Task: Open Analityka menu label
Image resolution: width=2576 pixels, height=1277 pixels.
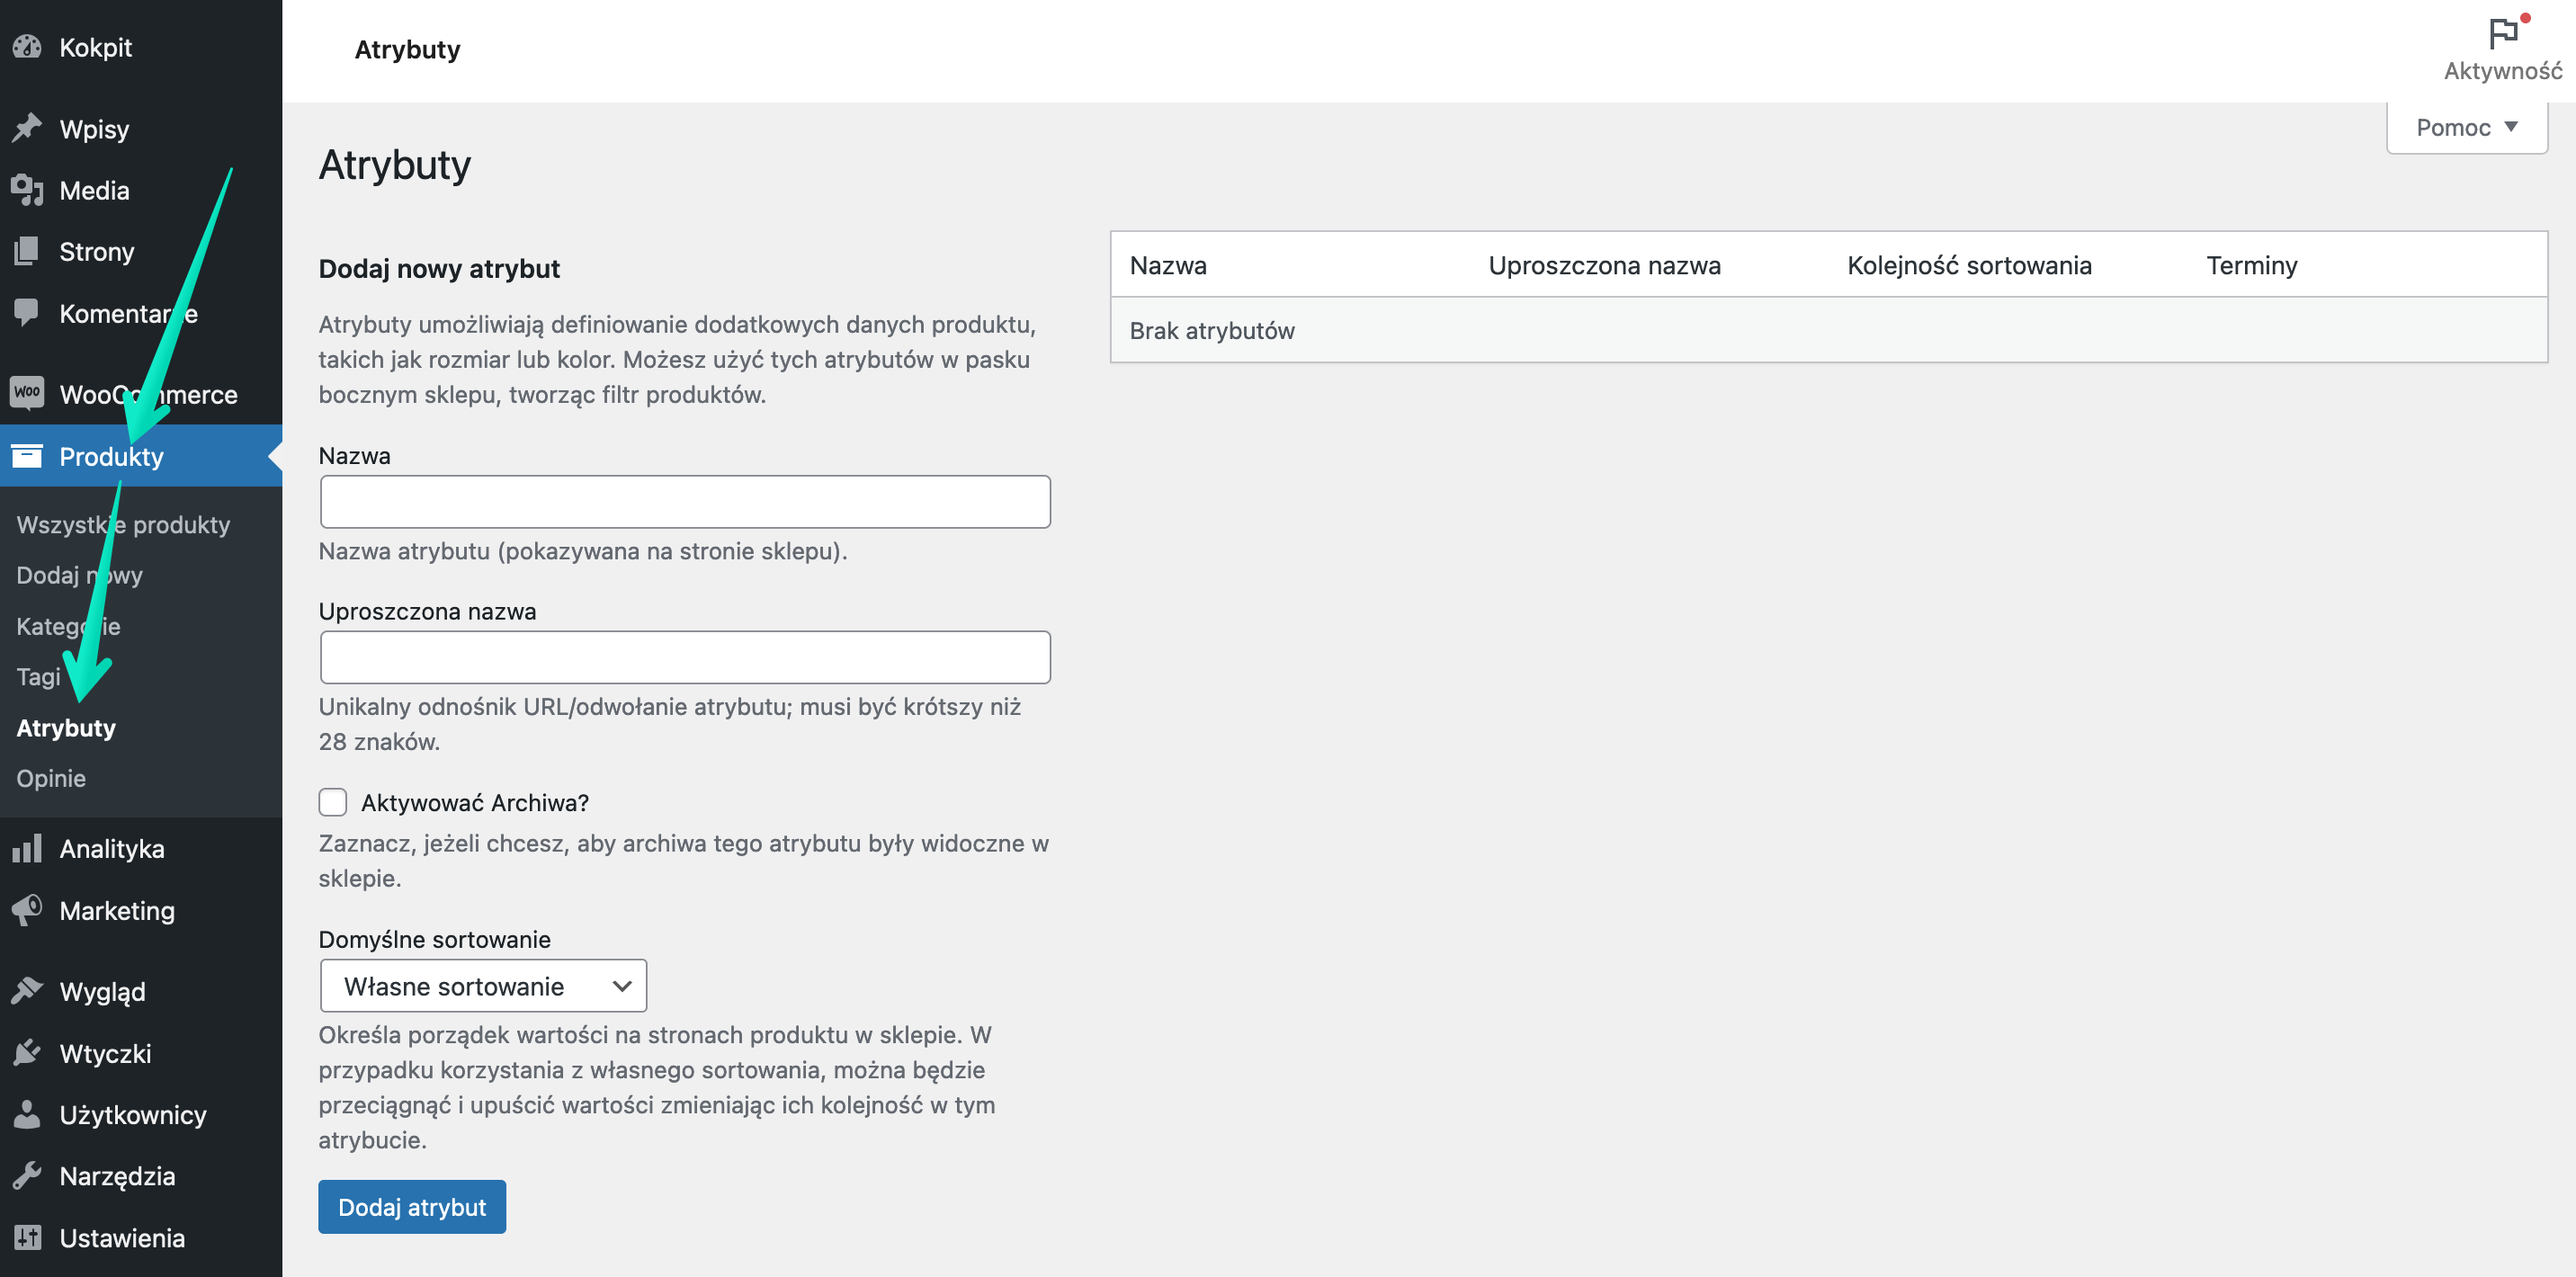Action: (112, 848)
